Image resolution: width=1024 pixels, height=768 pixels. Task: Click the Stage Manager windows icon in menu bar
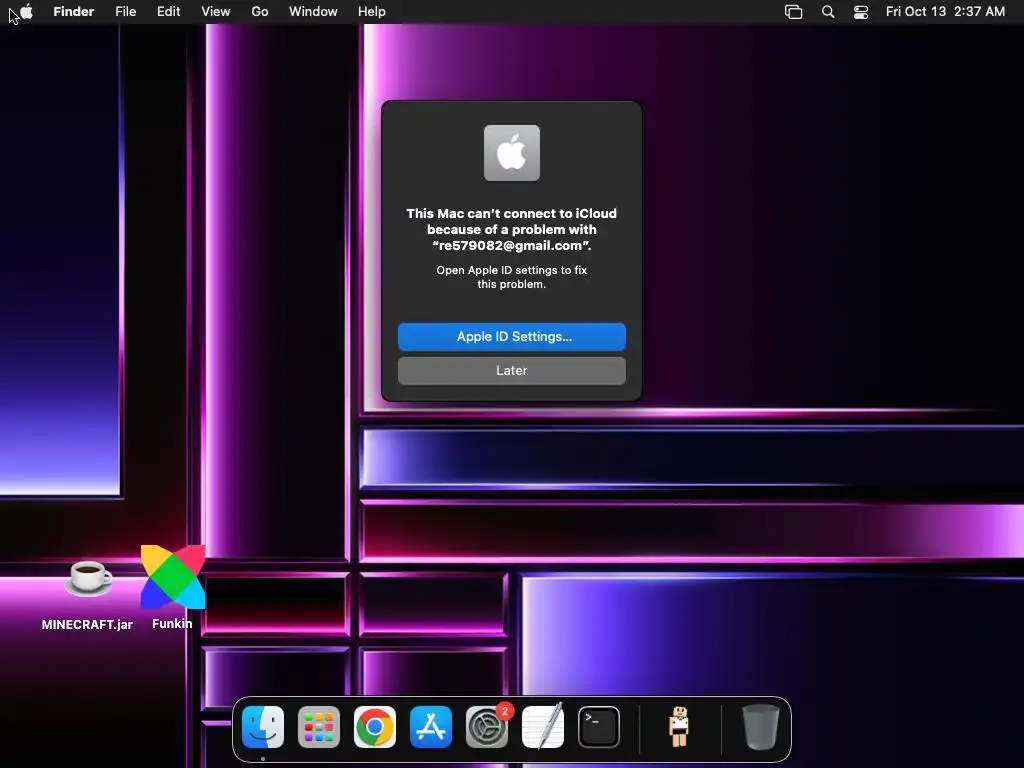(793, 12)
